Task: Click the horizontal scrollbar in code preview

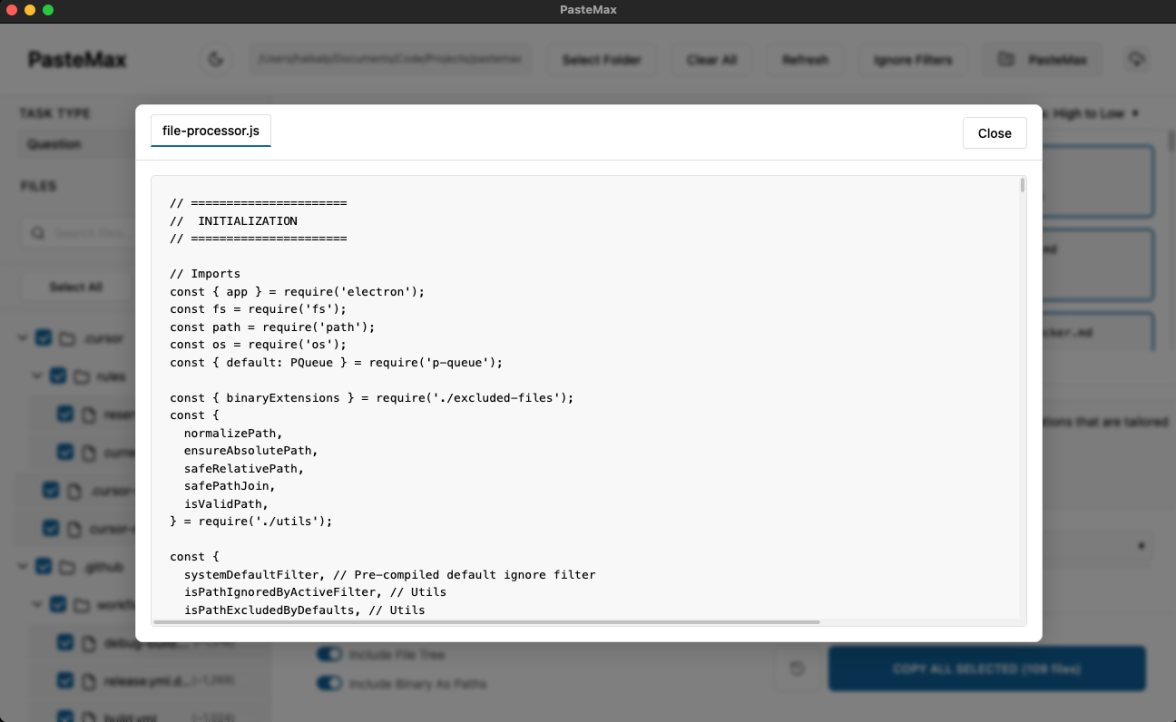Action: 486,622
